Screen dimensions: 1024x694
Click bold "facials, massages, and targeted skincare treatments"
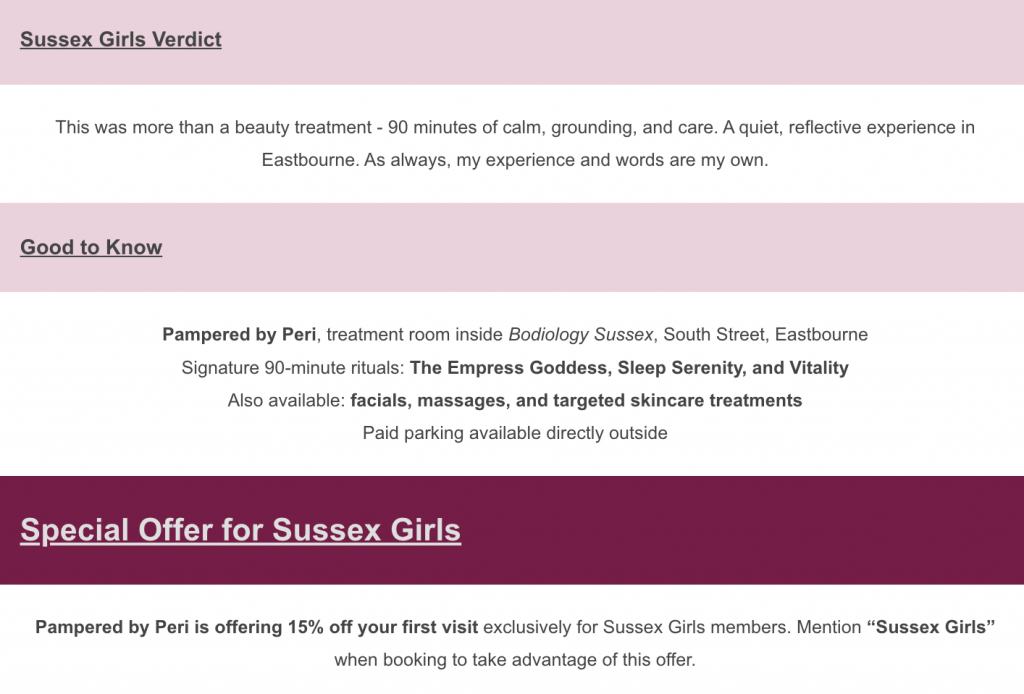coord(576,400)
